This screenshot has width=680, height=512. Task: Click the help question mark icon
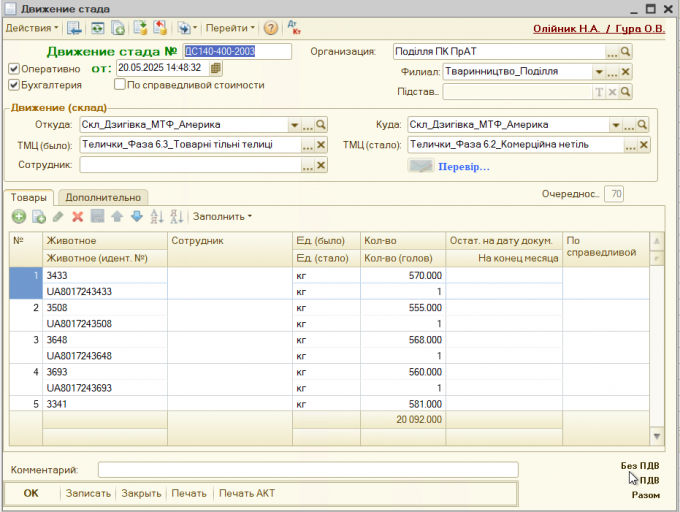click(271, 28)
